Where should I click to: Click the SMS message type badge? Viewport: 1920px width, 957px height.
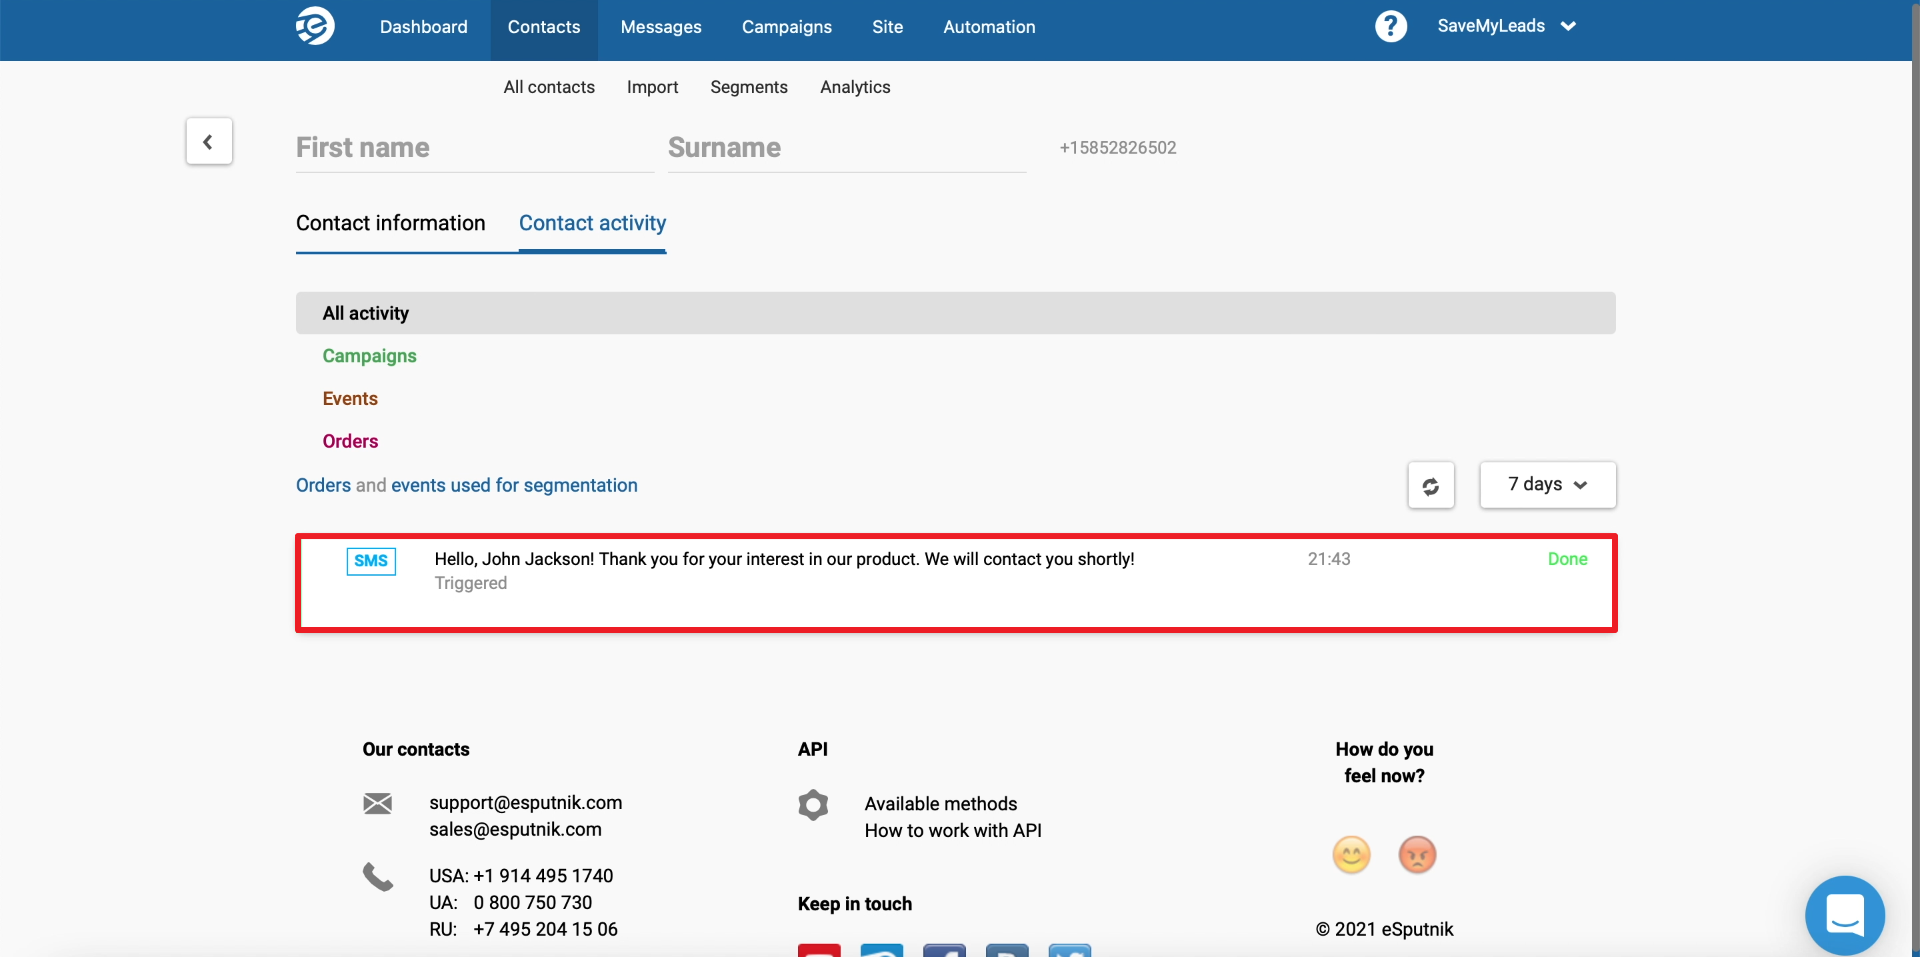(371, 561)
